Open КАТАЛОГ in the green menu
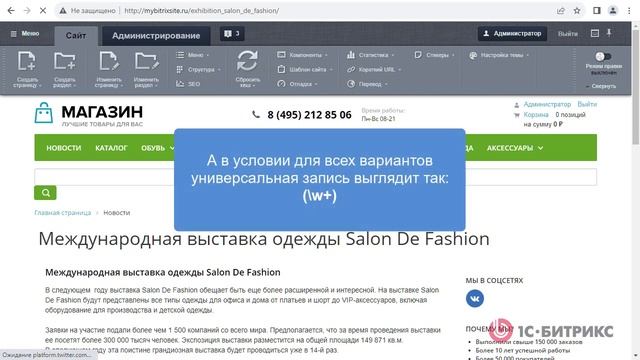640x360 pixels. 111,148
